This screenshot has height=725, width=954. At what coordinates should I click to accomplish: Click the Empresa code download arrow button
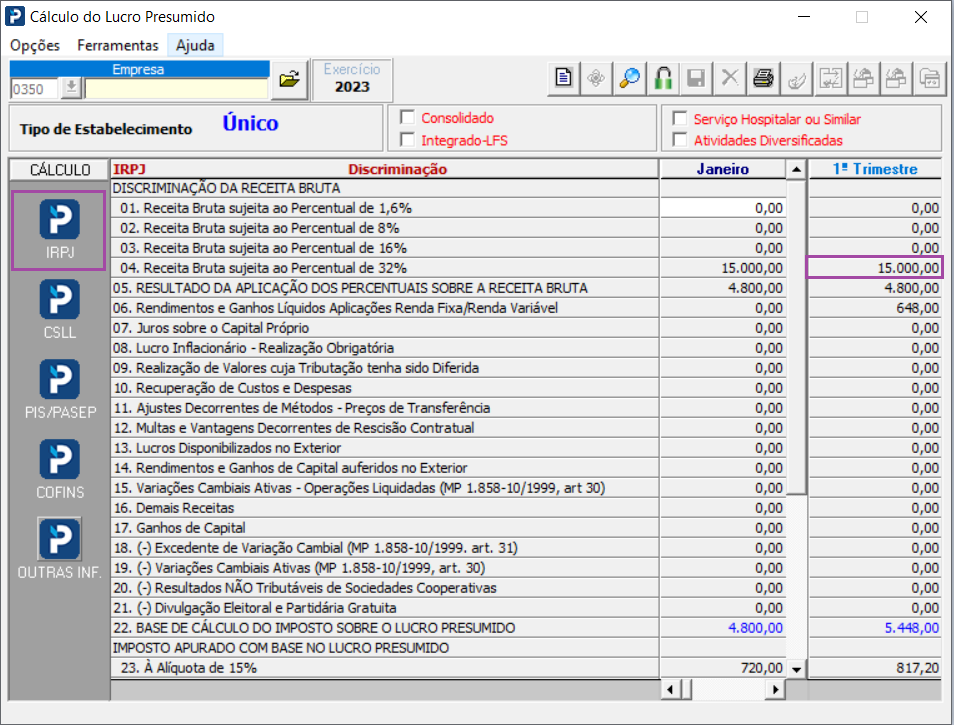click(71, 88)
